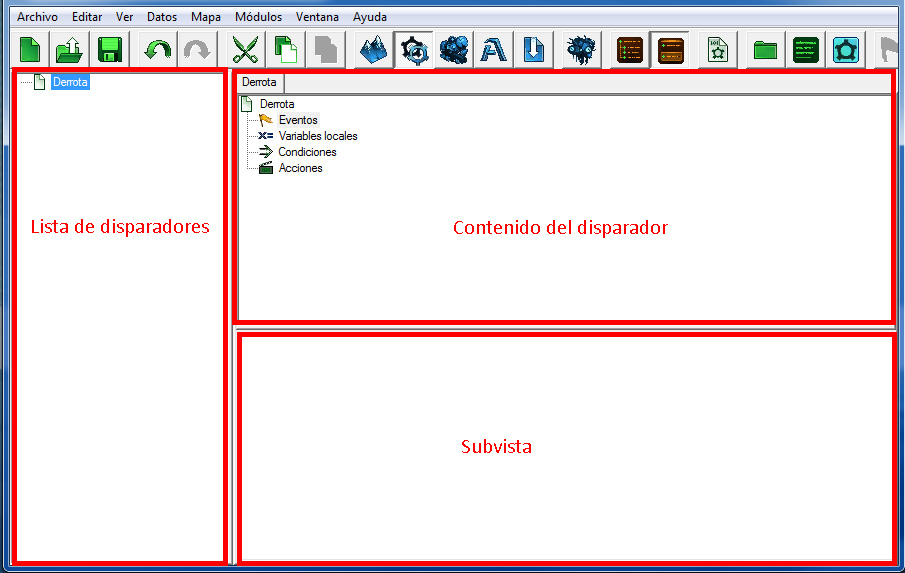Open the Ver menu
Image resolution: width=905 pixels, height=573 pixels.
(125, 17)
